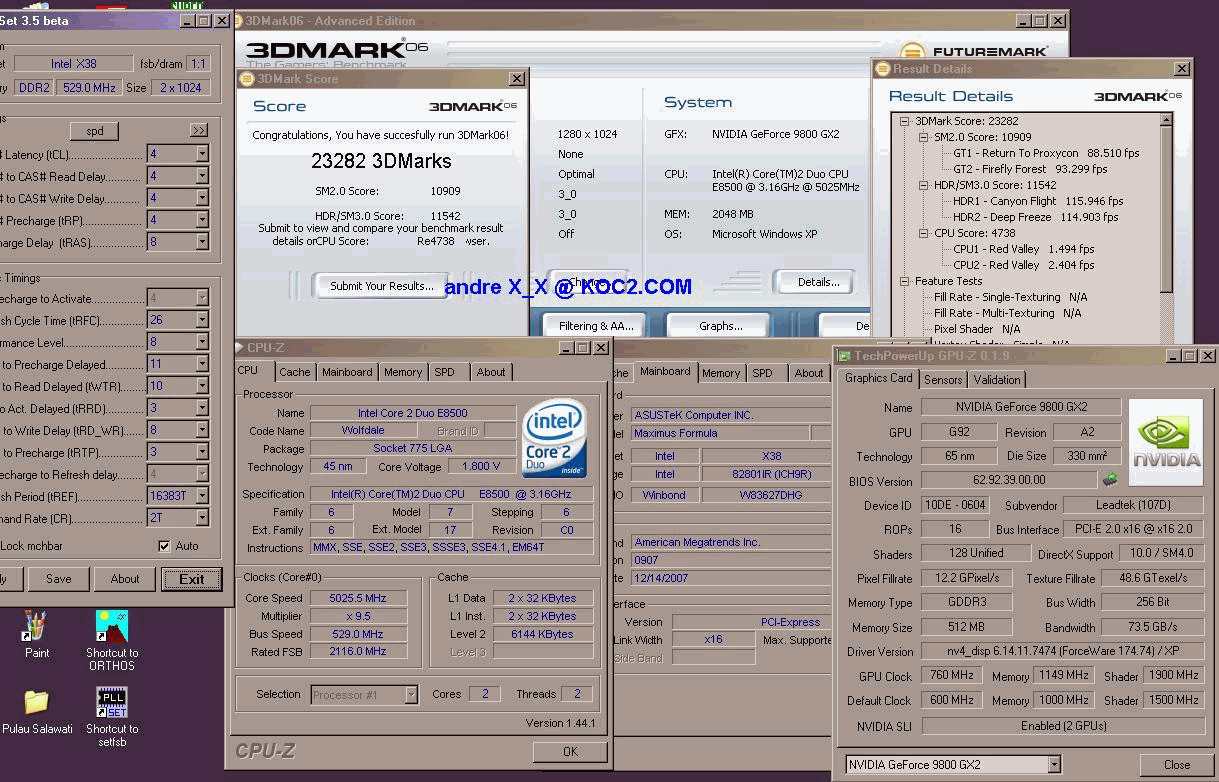Click the Save button in MemSet

58,578
